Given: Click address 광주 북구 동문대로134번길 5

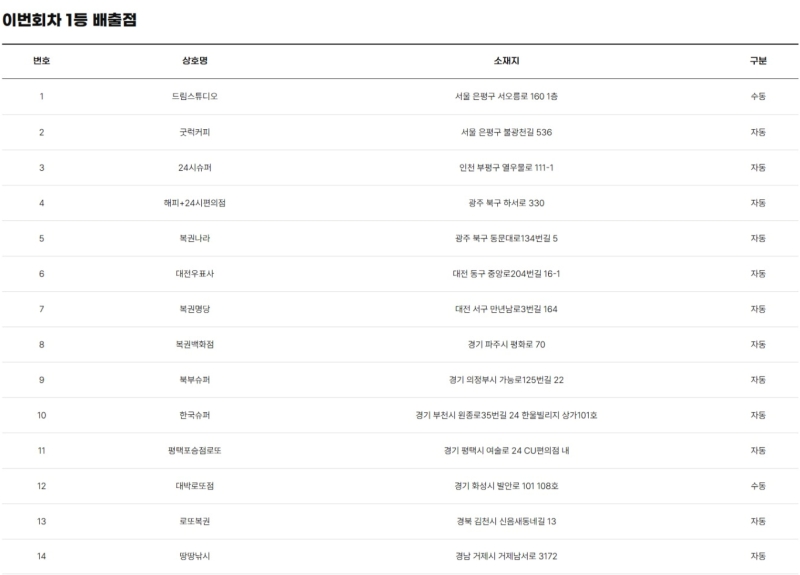Looking at the screenshot, I should tap(506, 238).
